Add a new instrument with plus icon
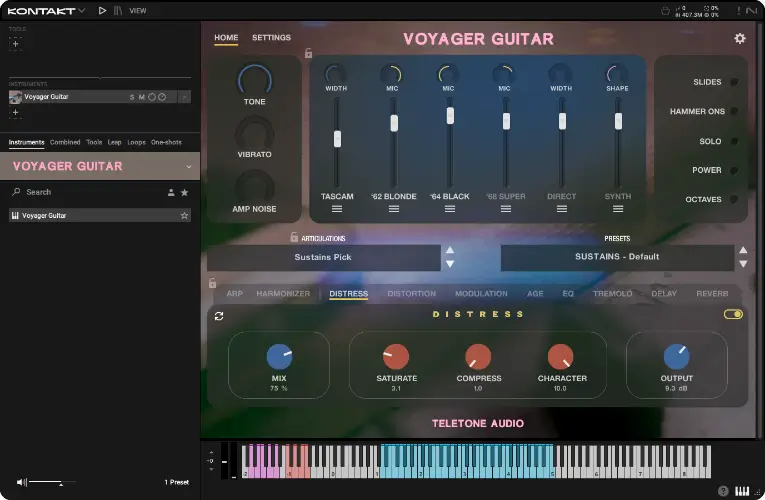Image resolution: width=765 pixels, height=500 pixels. (x=16, y=113)
